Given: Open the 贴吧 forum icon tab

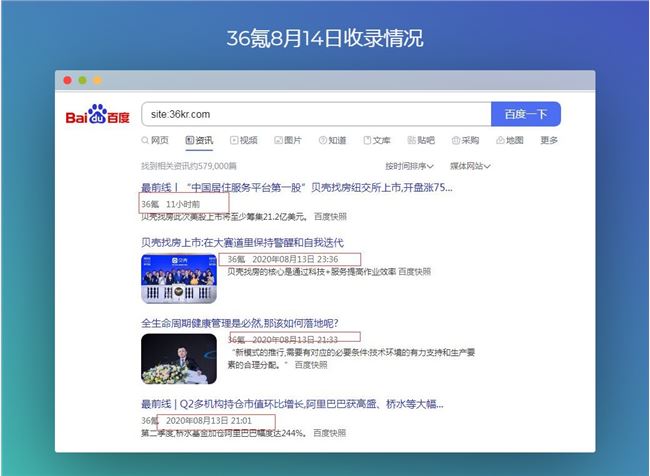Looking at the screenshot, I should pos(421,140).
